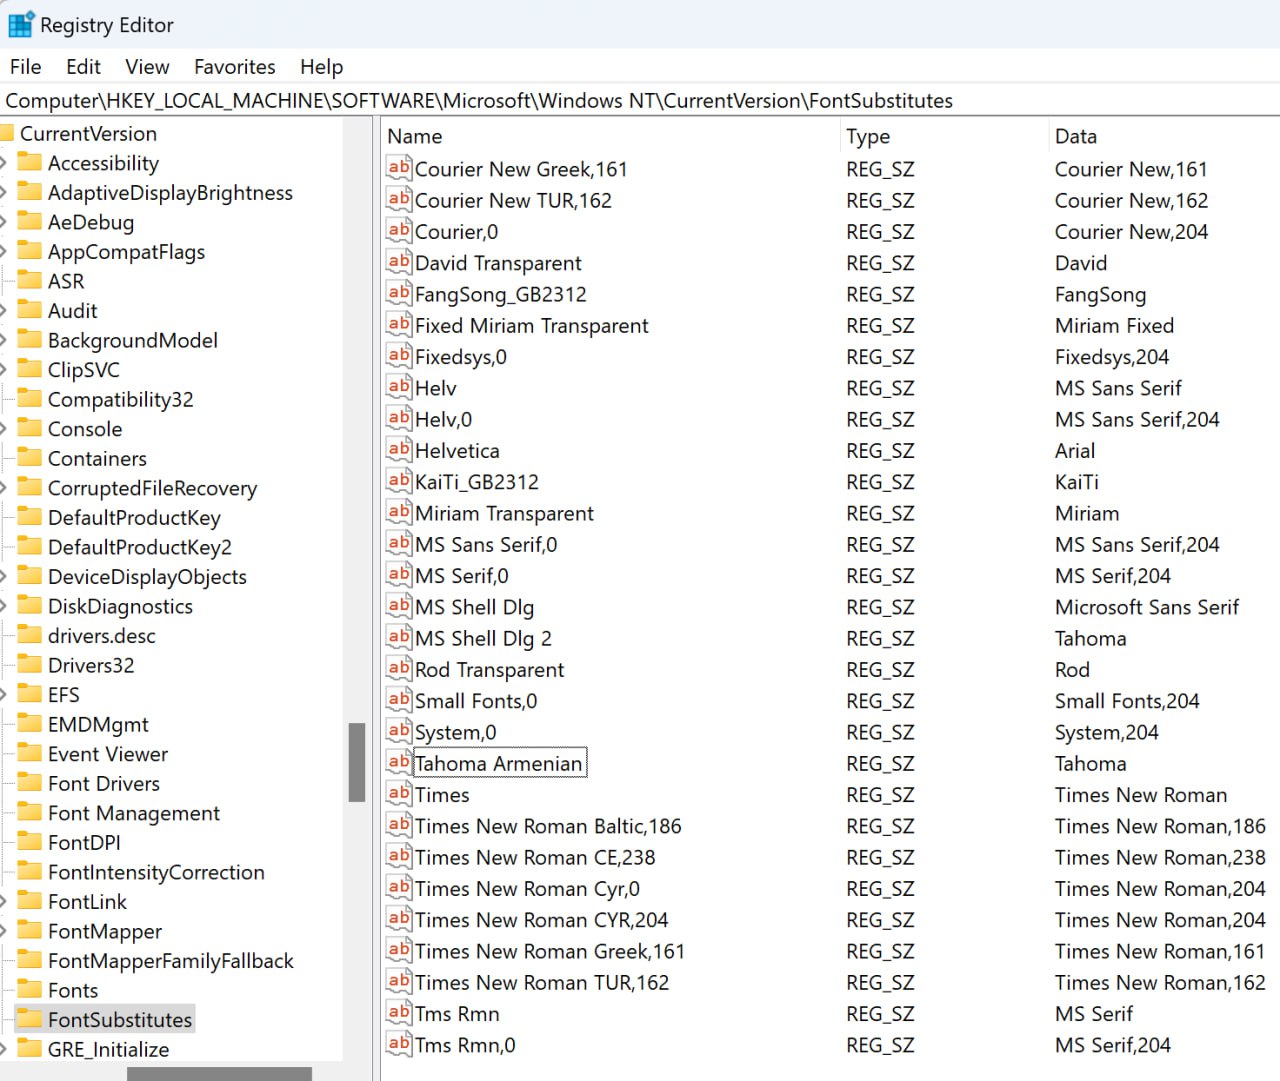
Task: Select the icon beside Small Fonts,0
Action: click(x=399, y=700)
